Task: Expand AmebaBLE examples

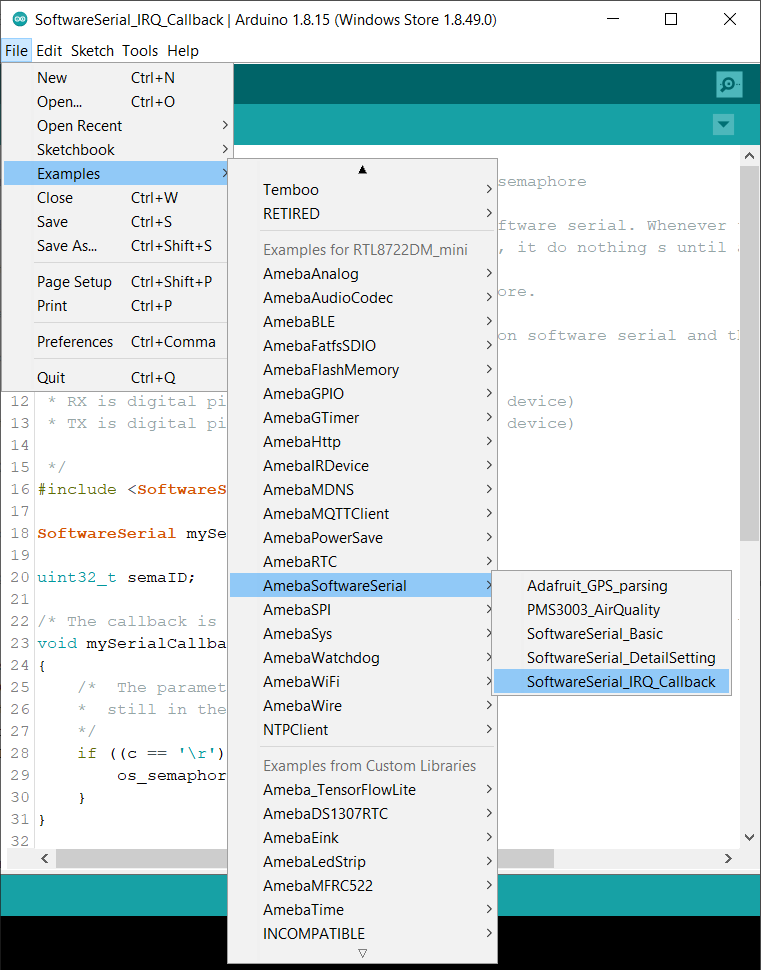Action: tap(363, 322)
